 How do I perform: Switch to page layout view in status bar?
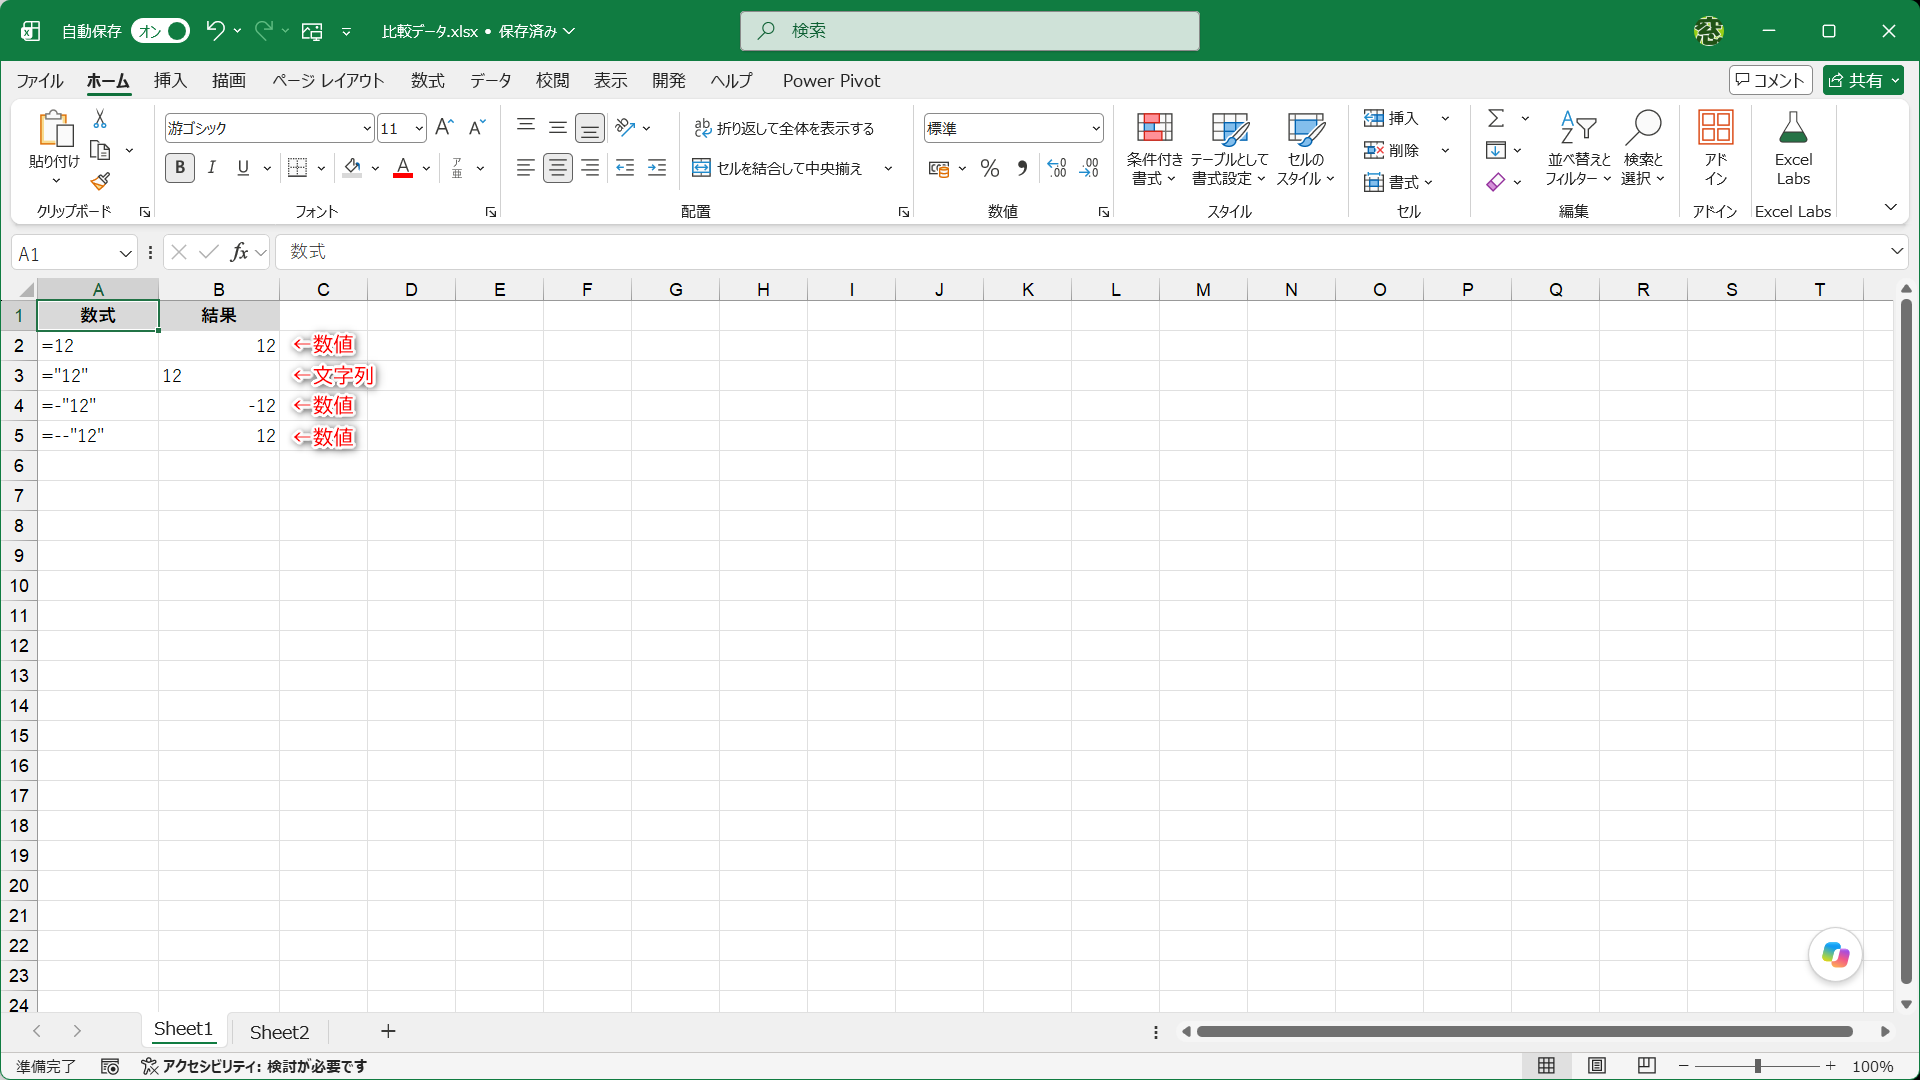click(1597, 1066)
